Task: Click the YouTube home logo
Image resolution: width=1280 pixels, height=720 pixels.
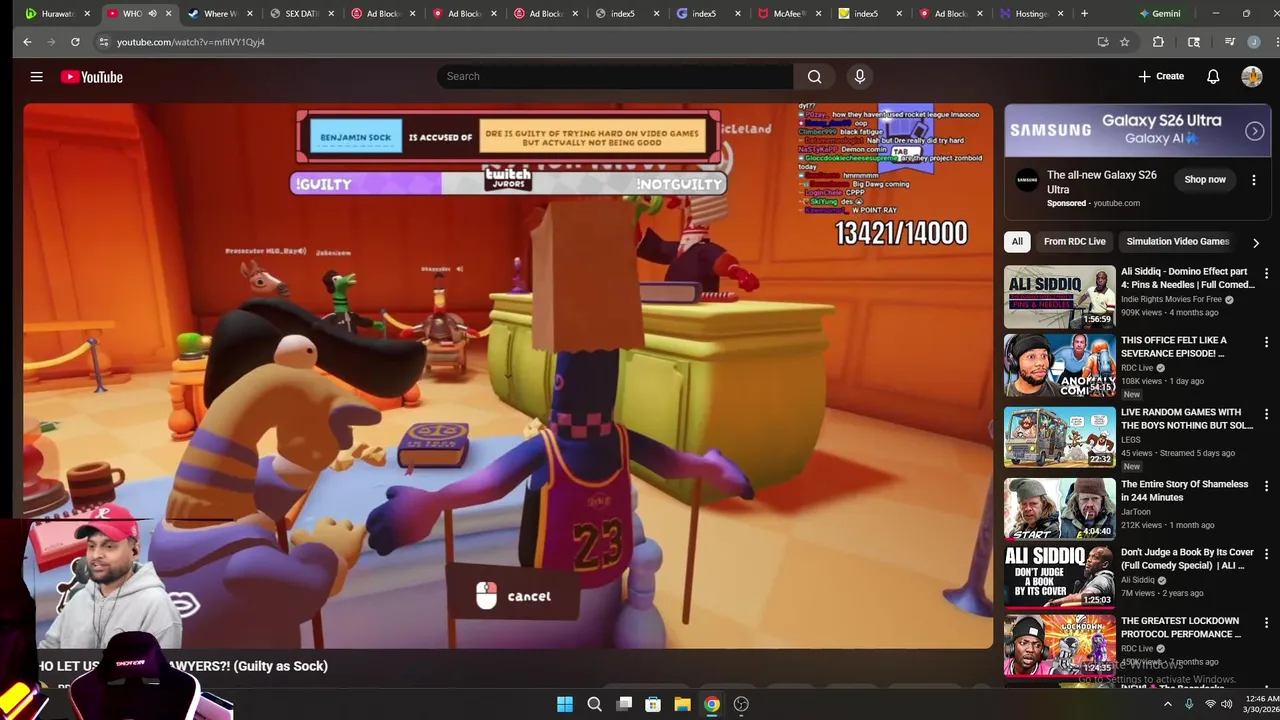Action: pos(91,77)
